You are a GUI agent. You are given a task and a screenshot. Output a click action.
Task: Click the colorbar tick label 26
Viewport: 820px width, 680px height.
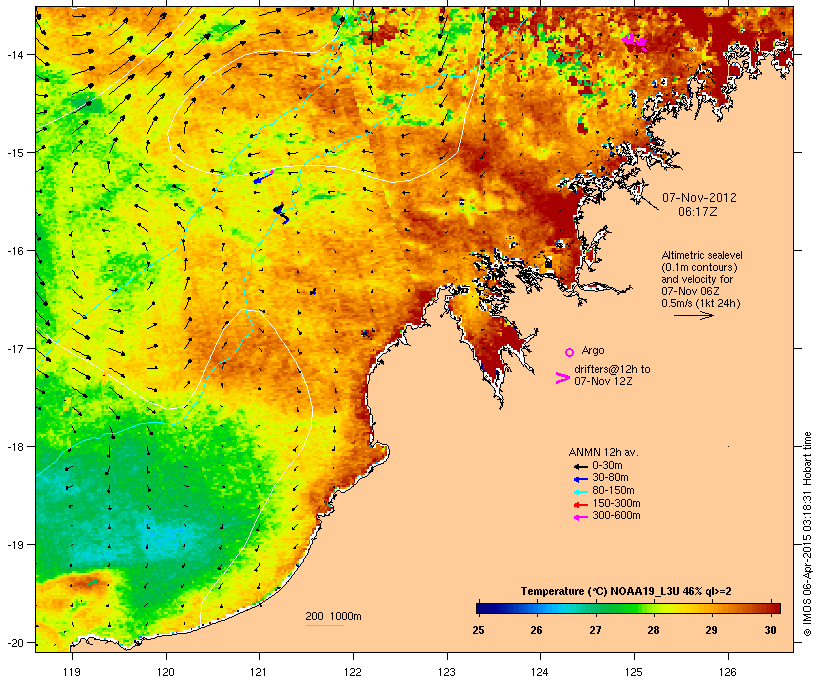coord(537,630)
